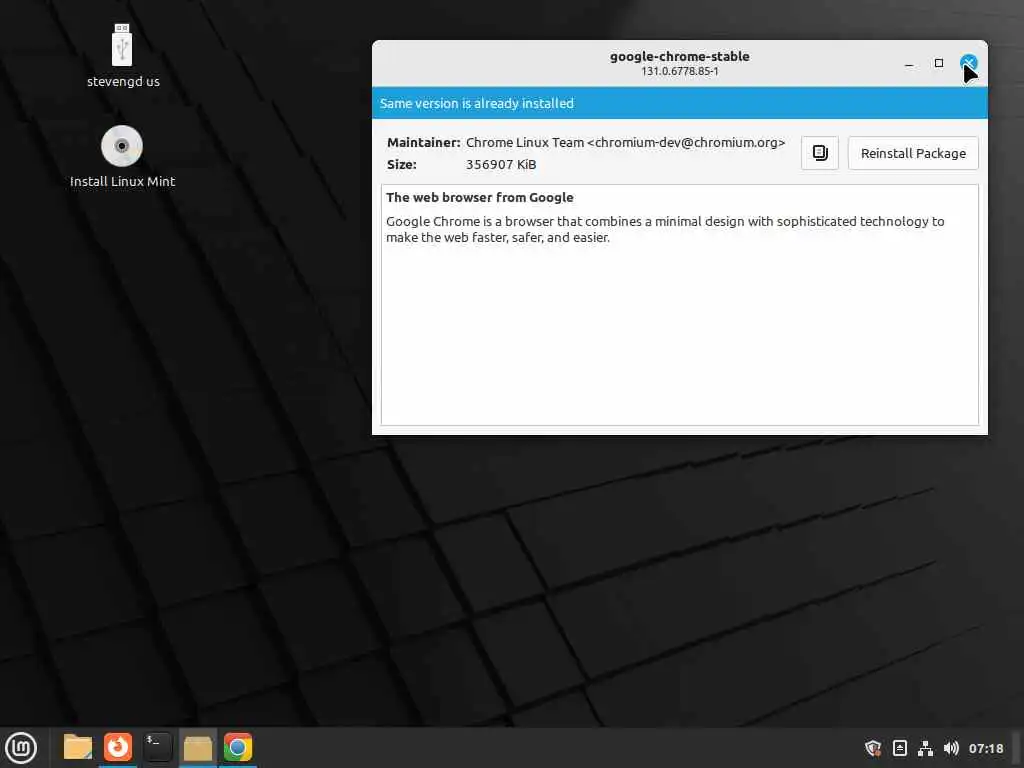Click the Size label
The height and width of the screenshot is (768, 1024).
point(402,165)
